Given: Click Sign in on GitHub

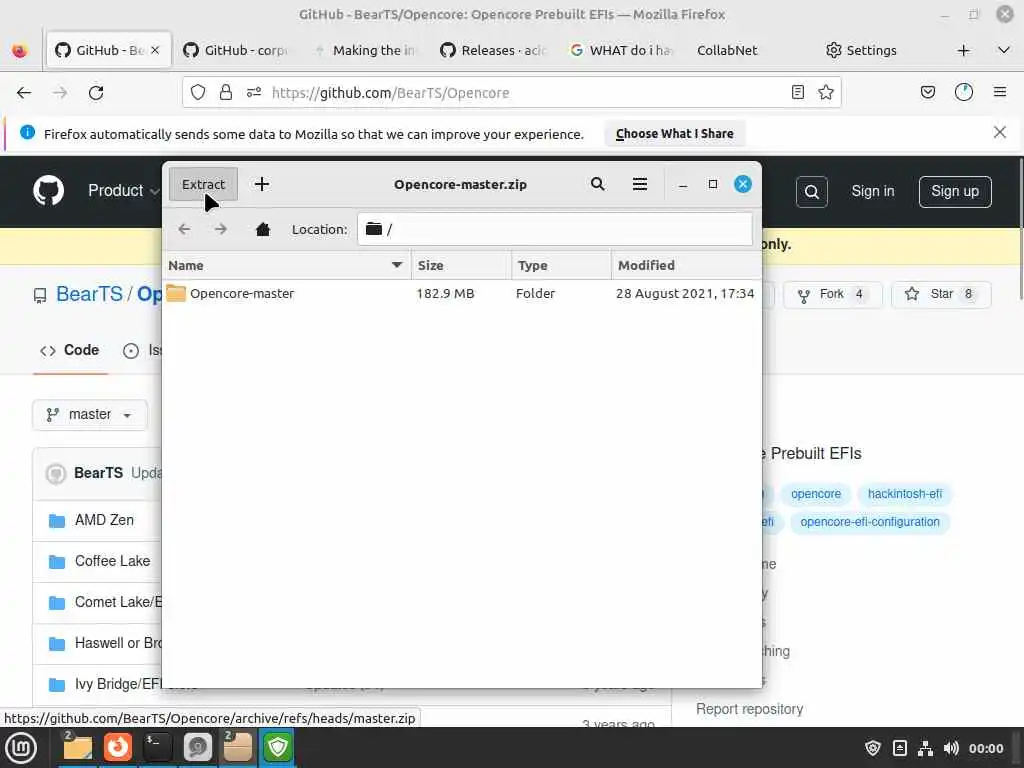Looking at the screenshot, I should (872, 191).
